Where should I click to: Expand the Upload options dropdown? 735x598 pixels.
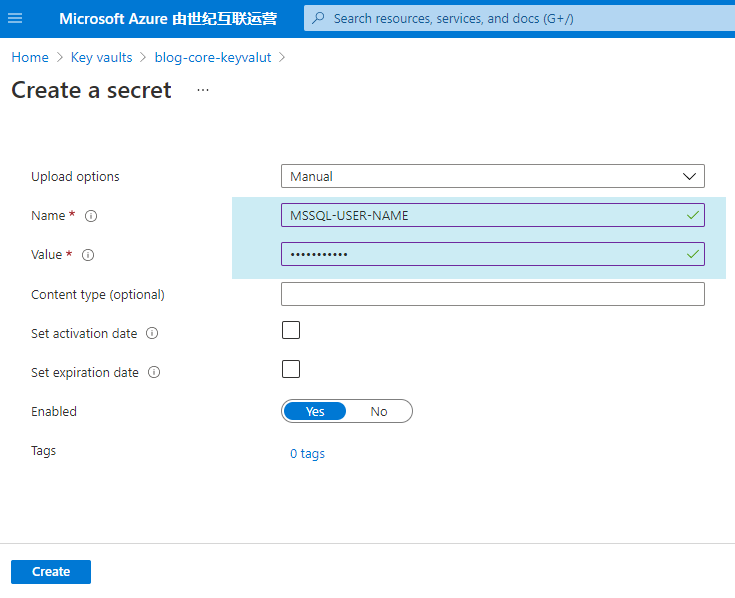point(493,176)
